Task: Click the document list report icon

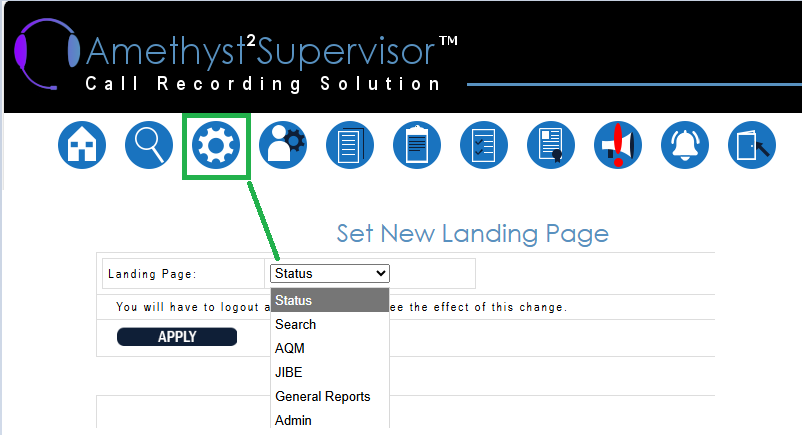Action: click(x=350, y=146)
